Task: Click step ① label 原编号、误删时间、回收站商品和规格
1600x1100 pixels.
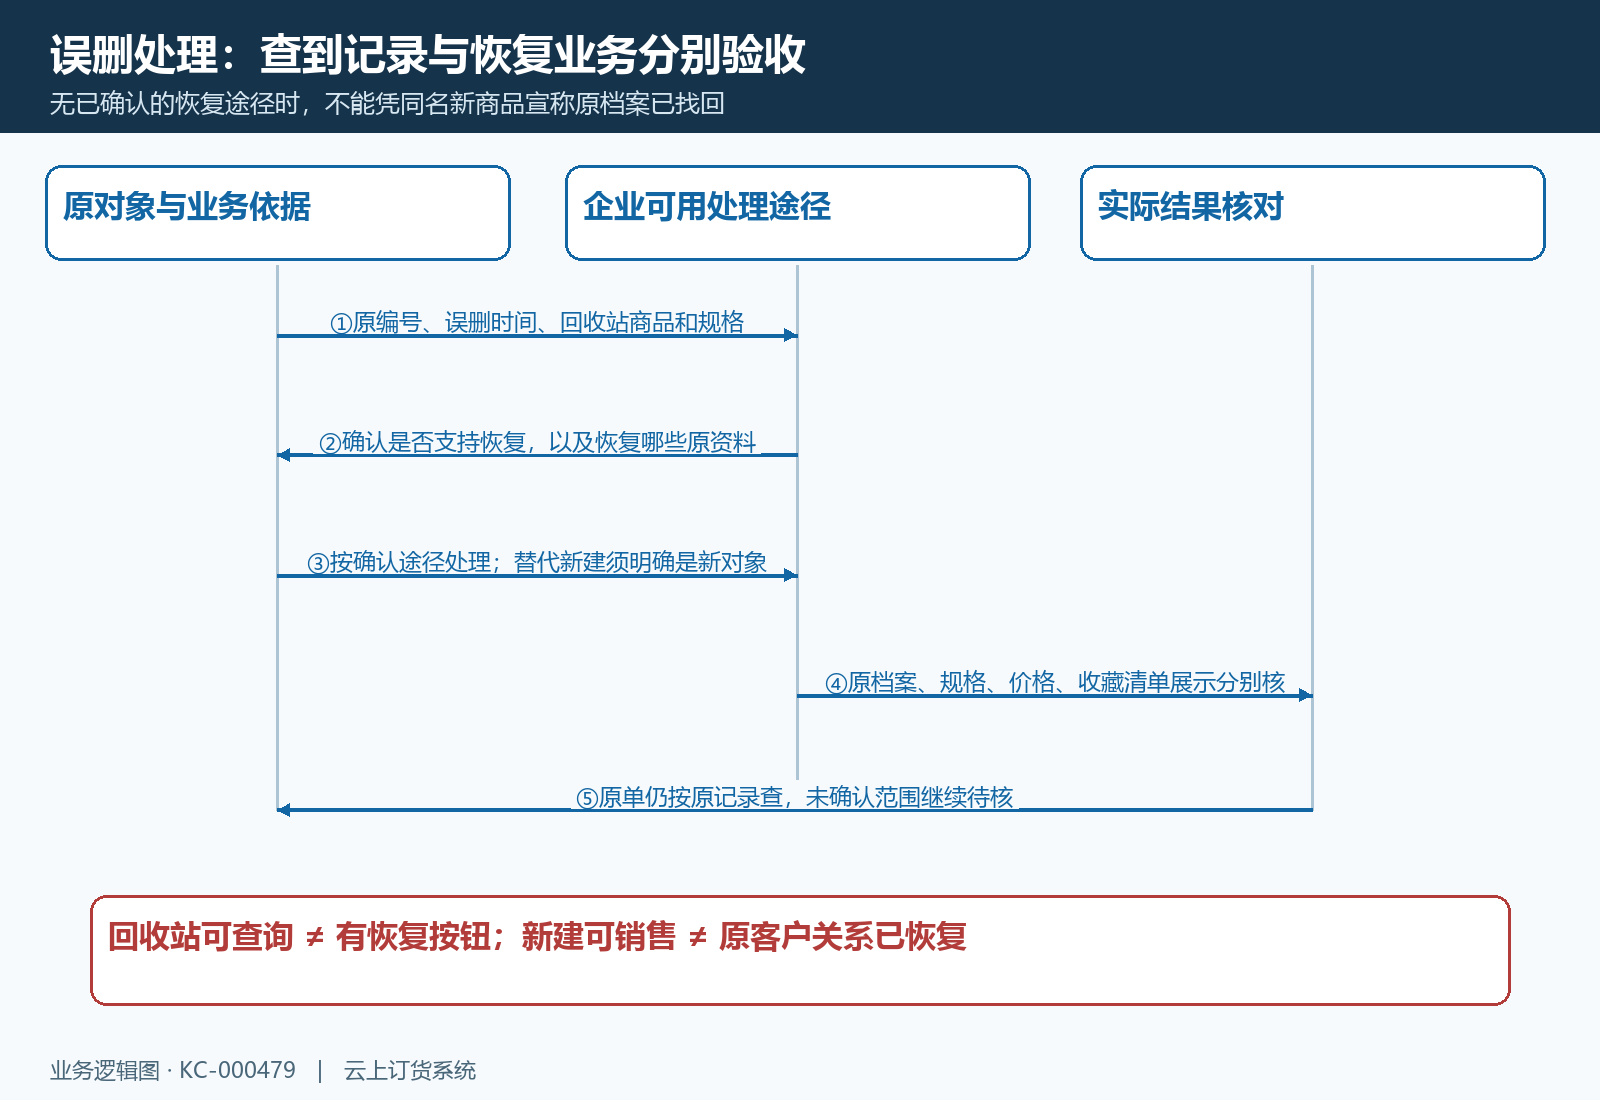Action: pyautogui.click(x=537, y=322)
